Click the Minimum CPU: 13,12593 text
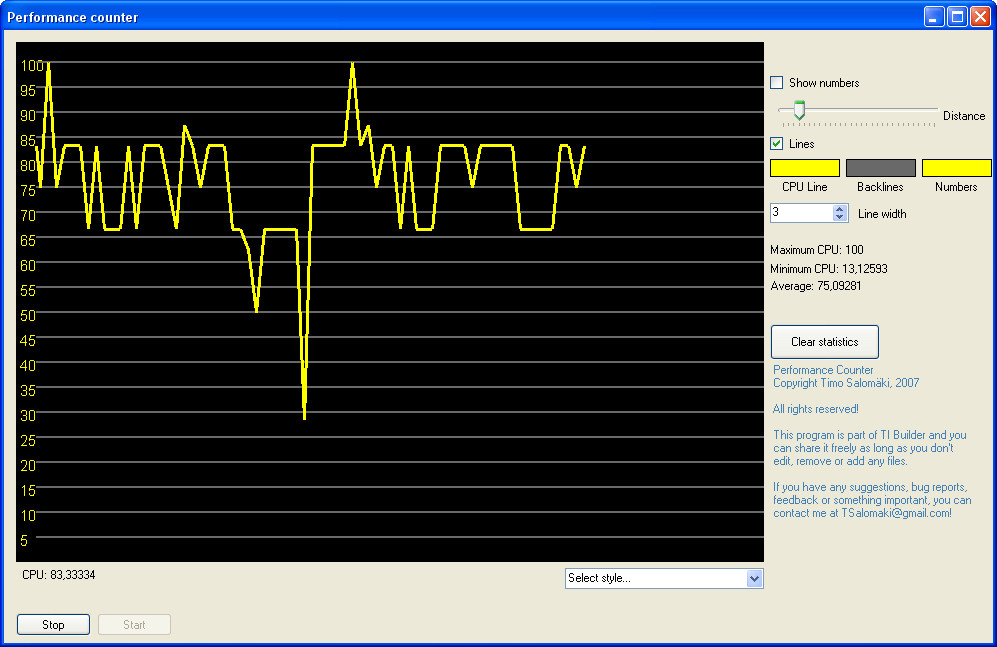This screenshot has height=647, width=997. pyautogui.click(x=829, y=269)
